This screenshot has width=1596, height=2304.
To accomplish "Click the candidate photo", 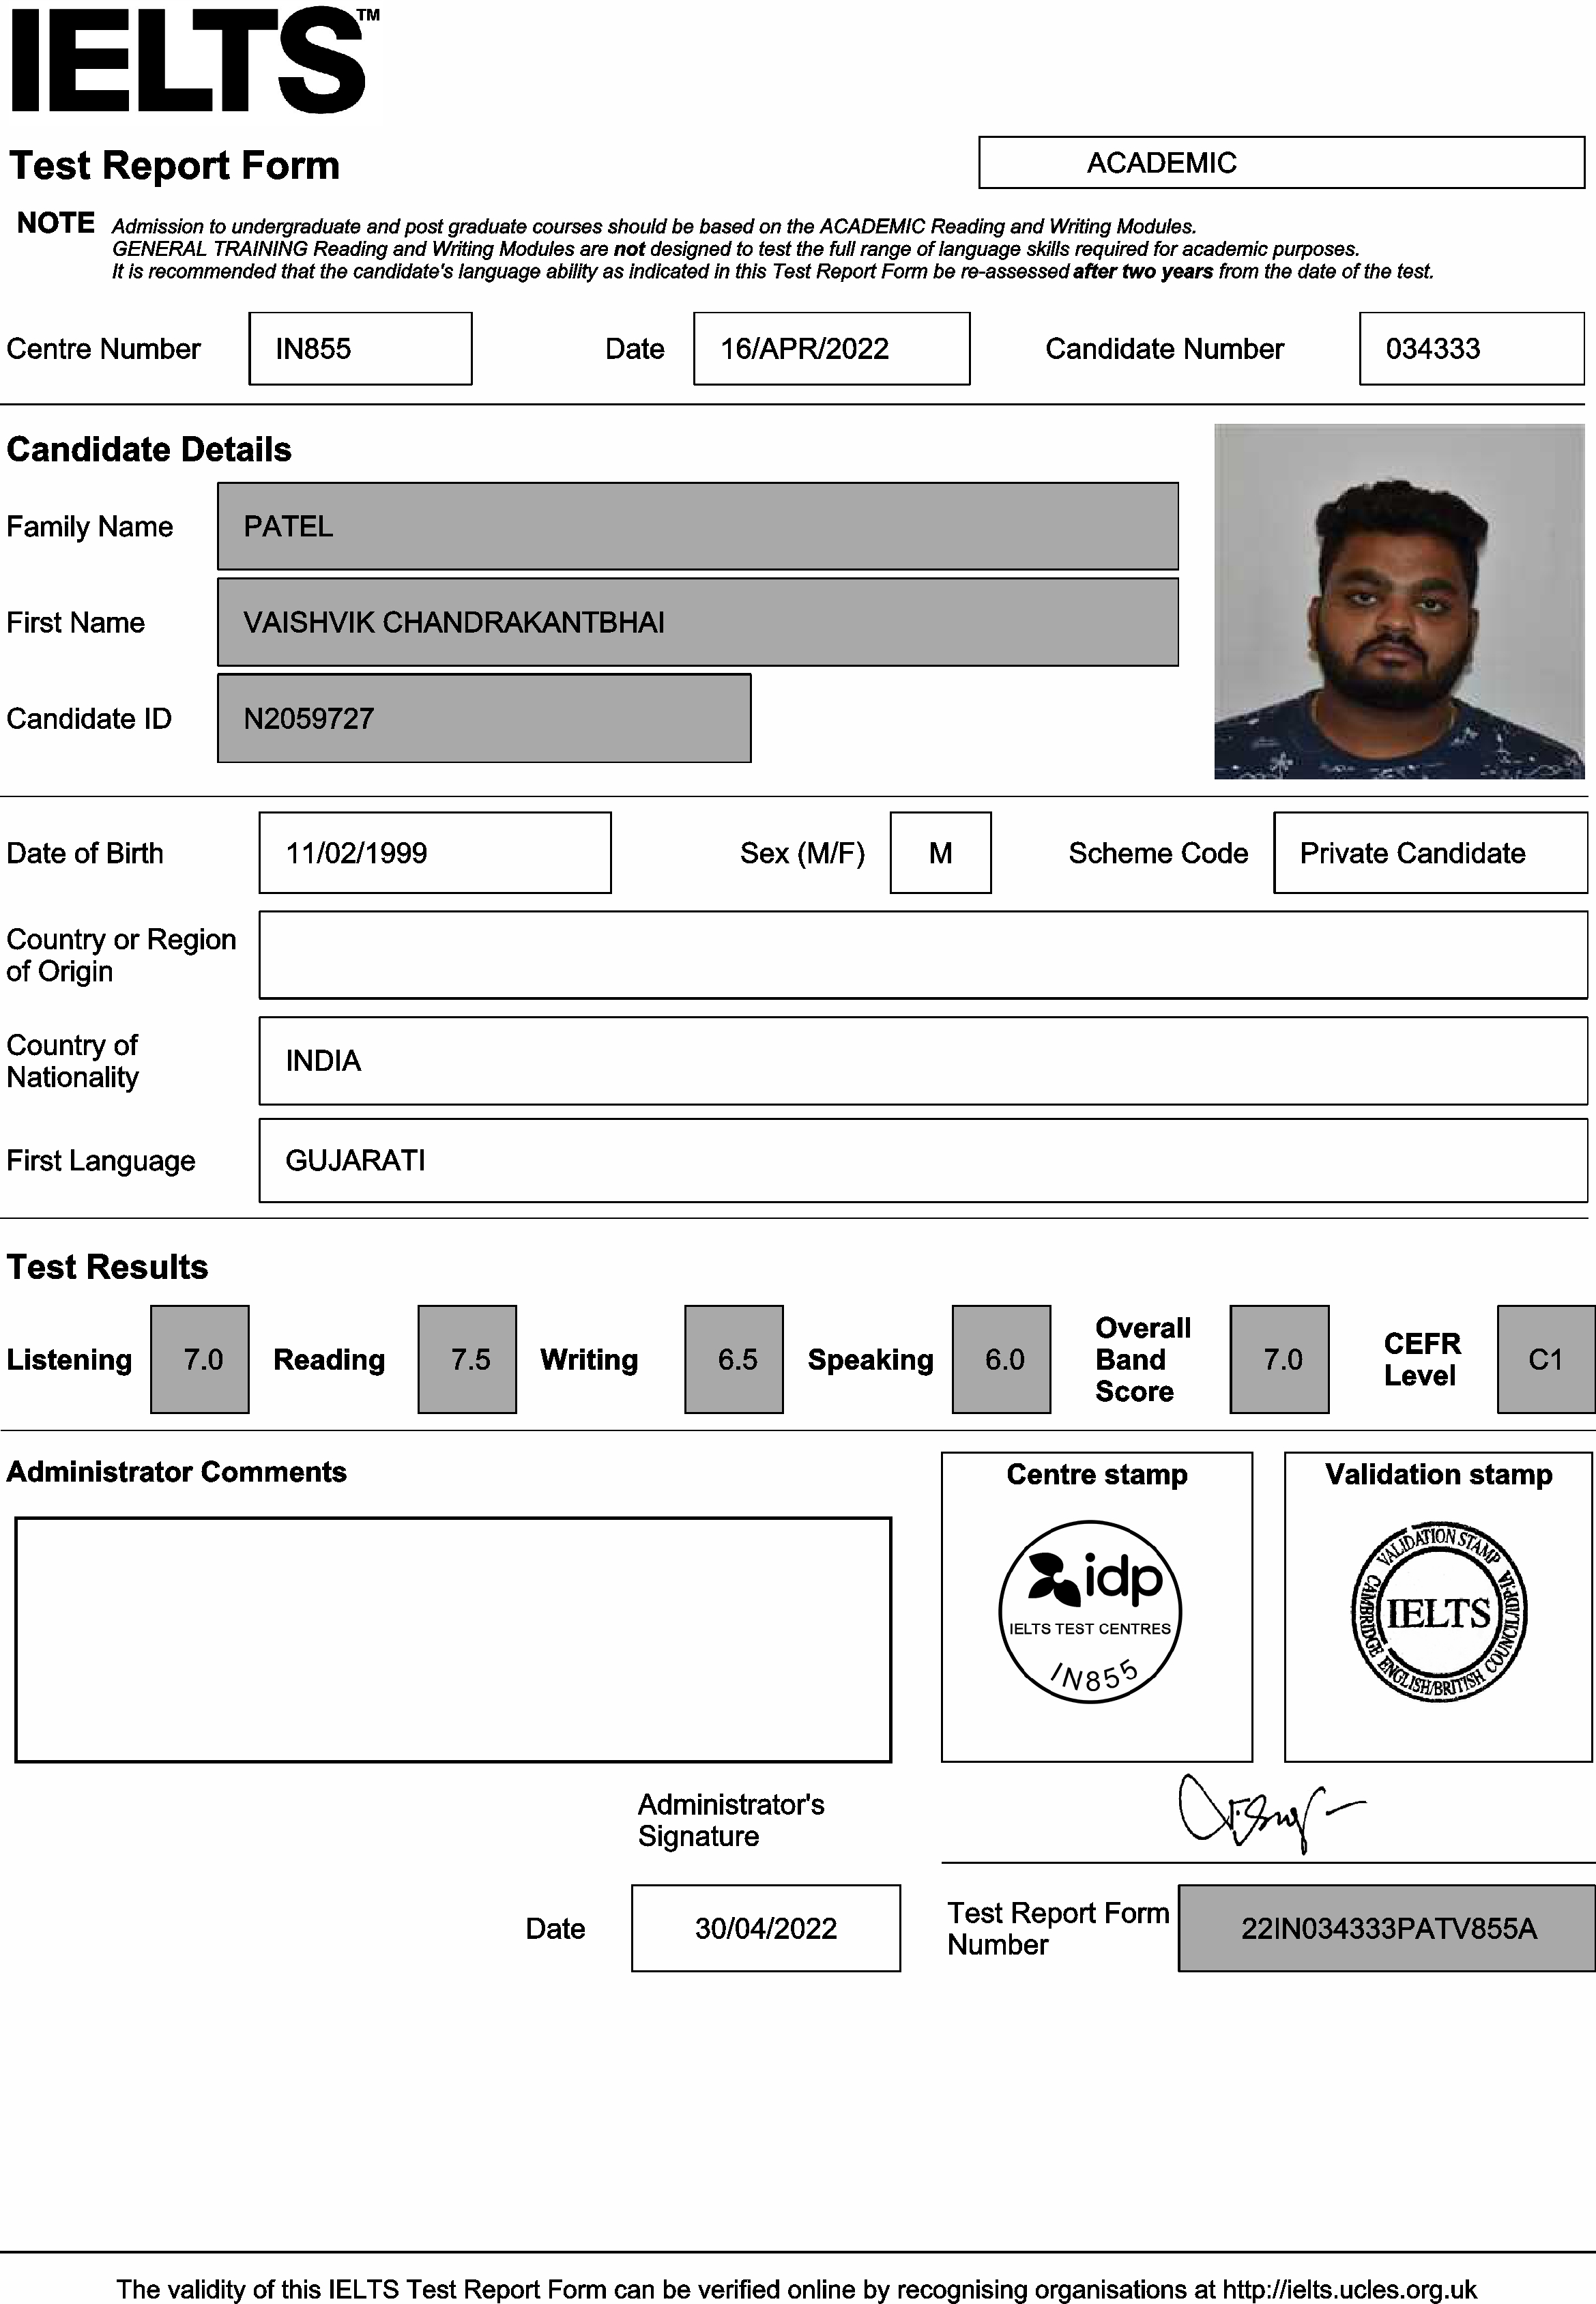I will (x=1398, y=601).
